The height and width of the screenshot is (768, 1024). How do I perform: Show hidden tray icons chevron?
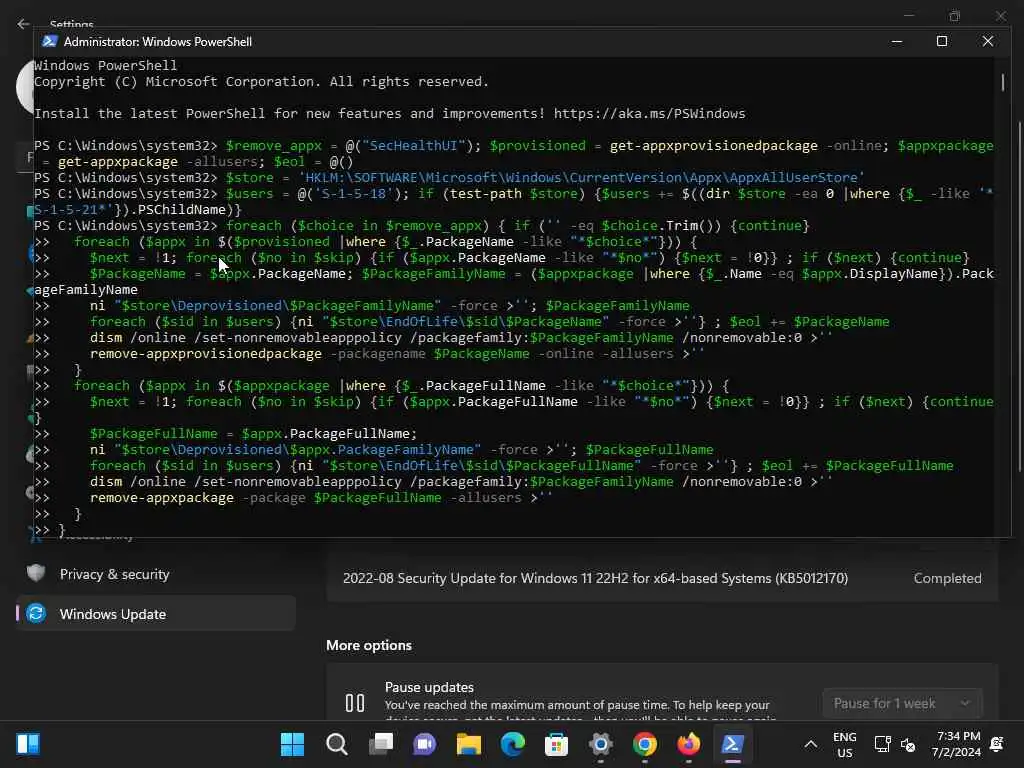pos(810,744)
